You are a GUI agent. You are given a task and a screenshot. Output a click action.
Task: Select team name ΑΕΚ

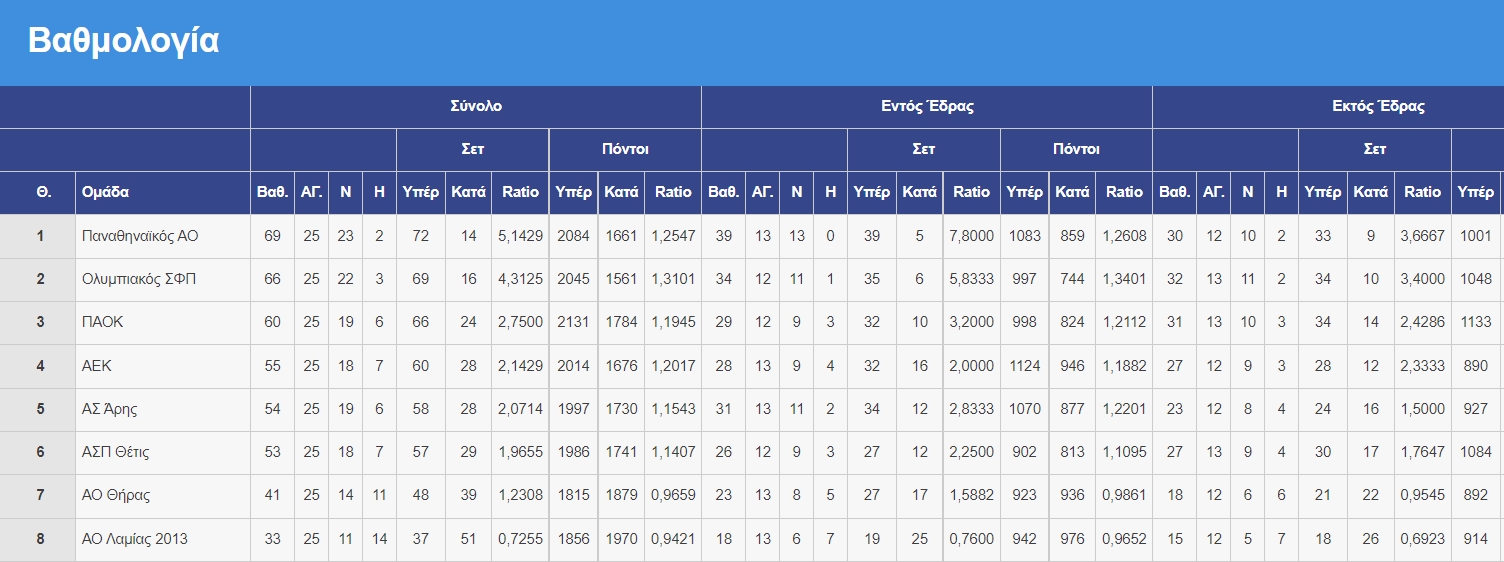pyautogui.click(x=97, y=366)
